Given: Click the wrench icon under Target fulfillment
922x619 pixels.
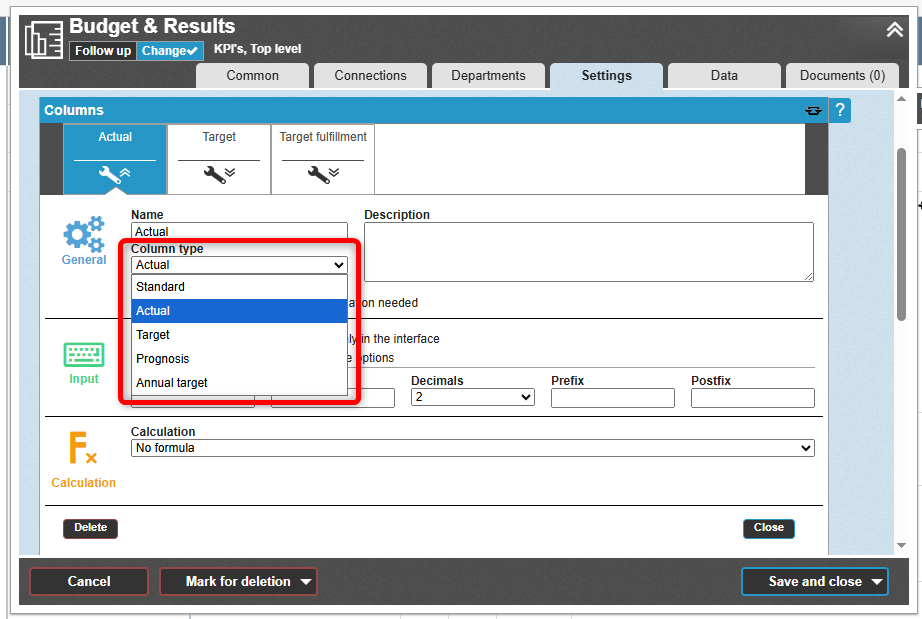Looking at the screenshot, I should 322,174.
